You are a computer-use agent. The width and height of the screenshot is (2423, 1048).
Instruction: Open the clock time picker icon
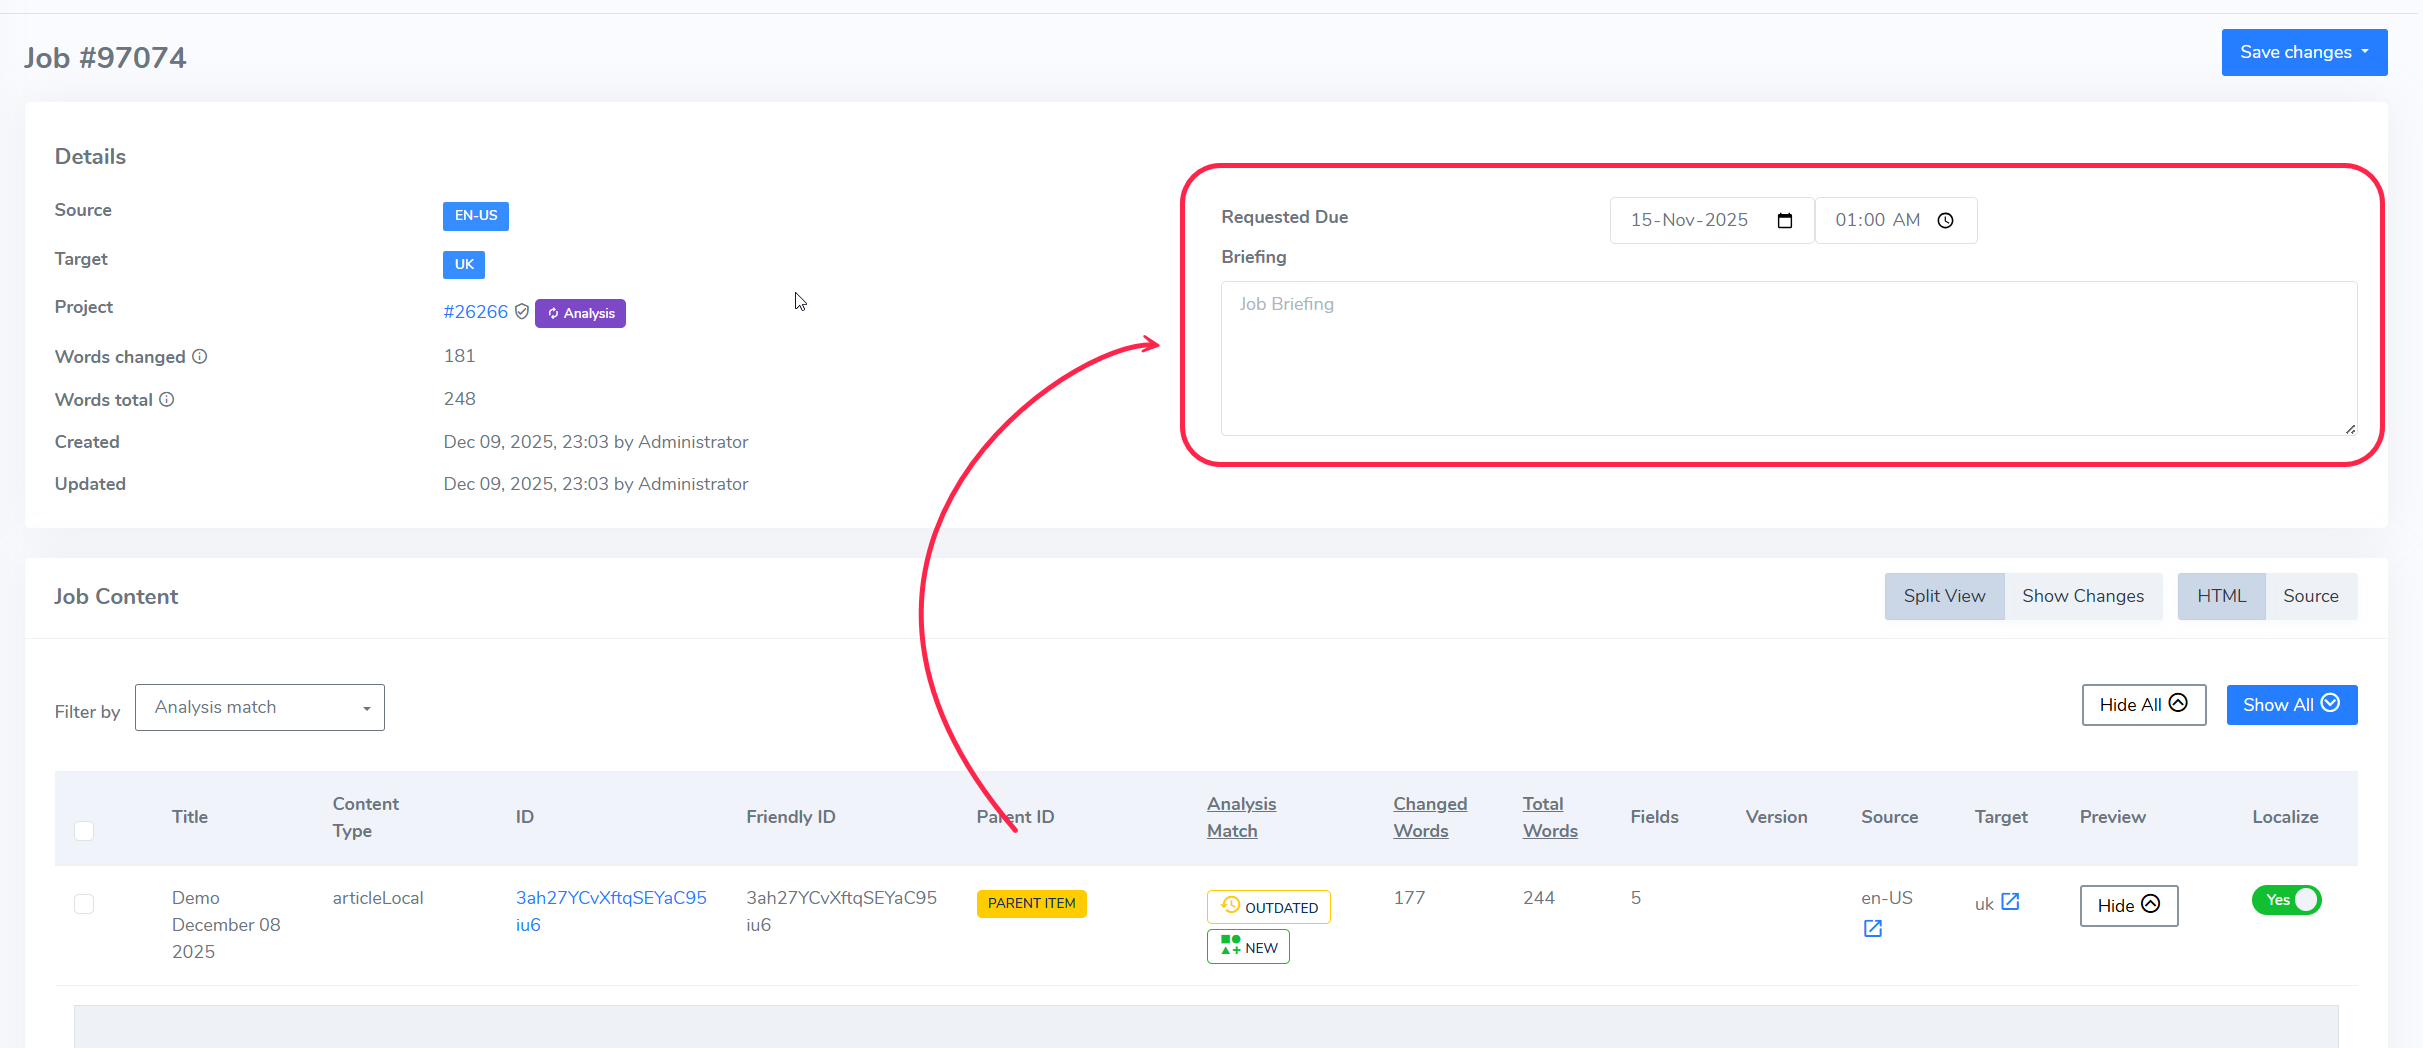pos(1945,220)
